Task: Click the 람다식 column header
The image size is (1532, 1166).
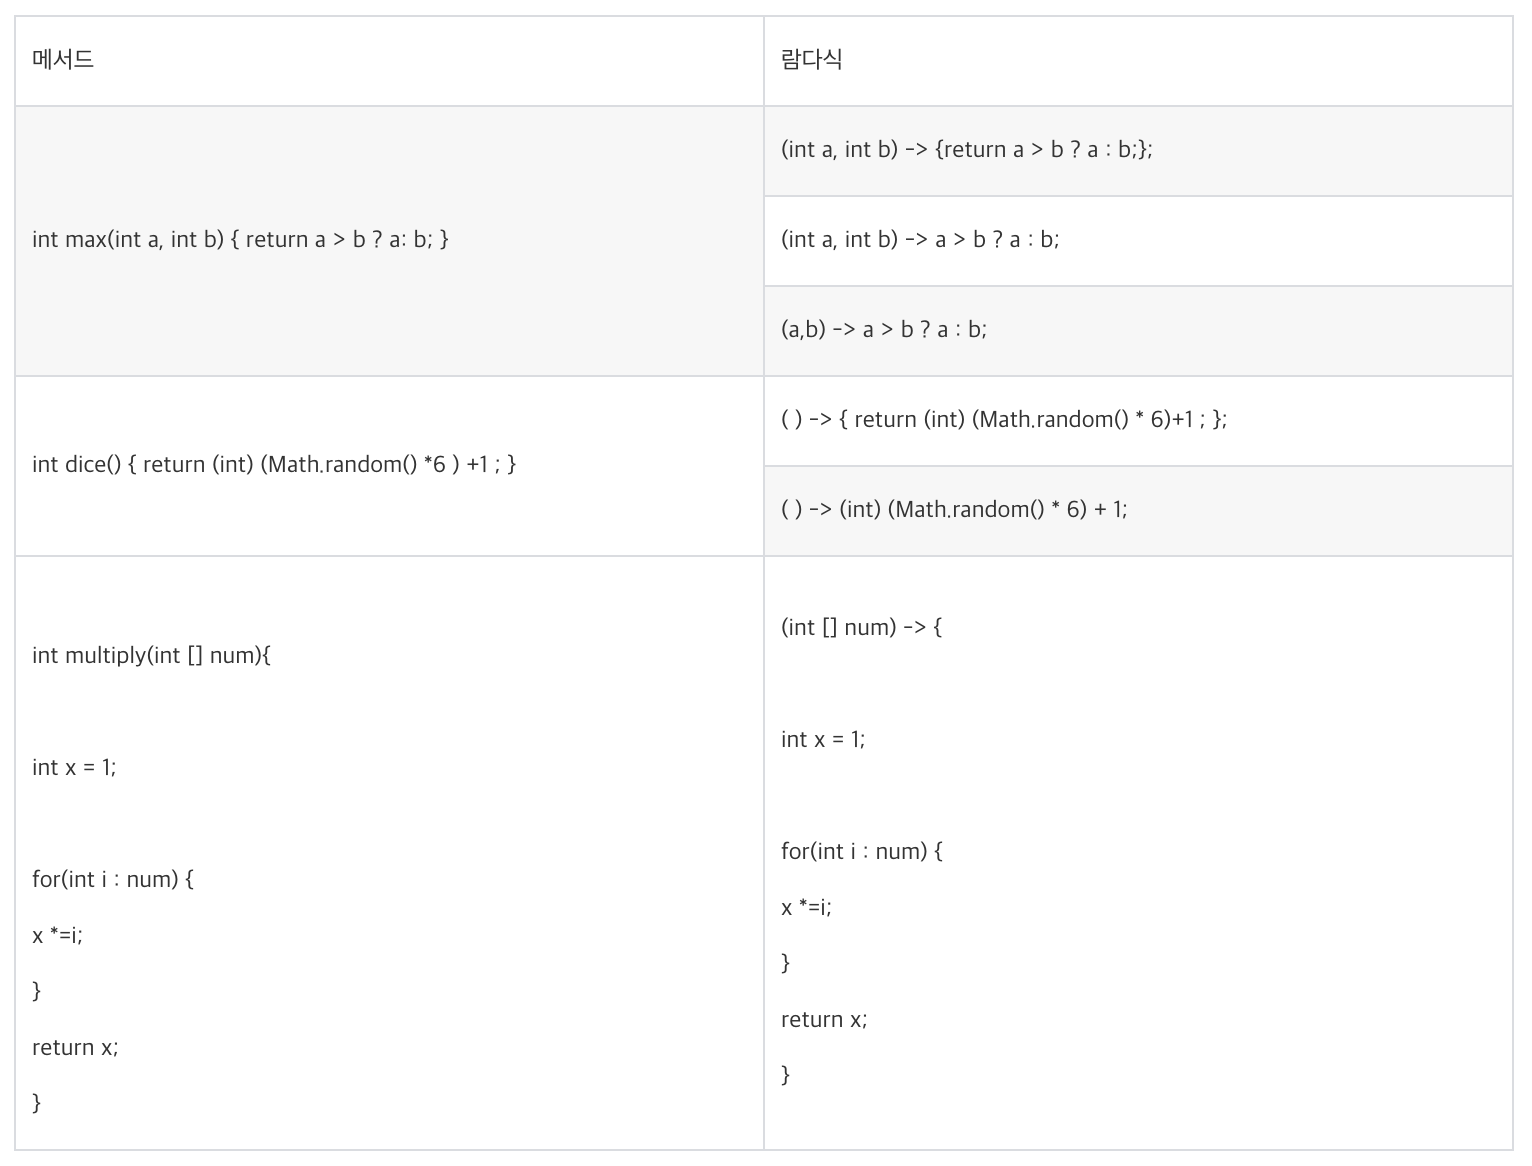Action: [1138, 61]
